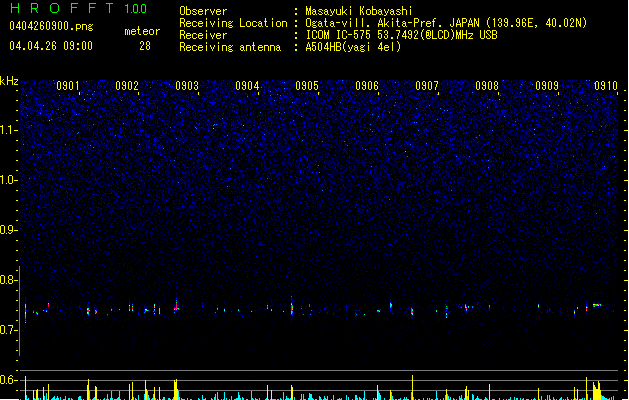The image size is (629, 400).
Task: Click the 0905 time marker
Action: (307, 86)
